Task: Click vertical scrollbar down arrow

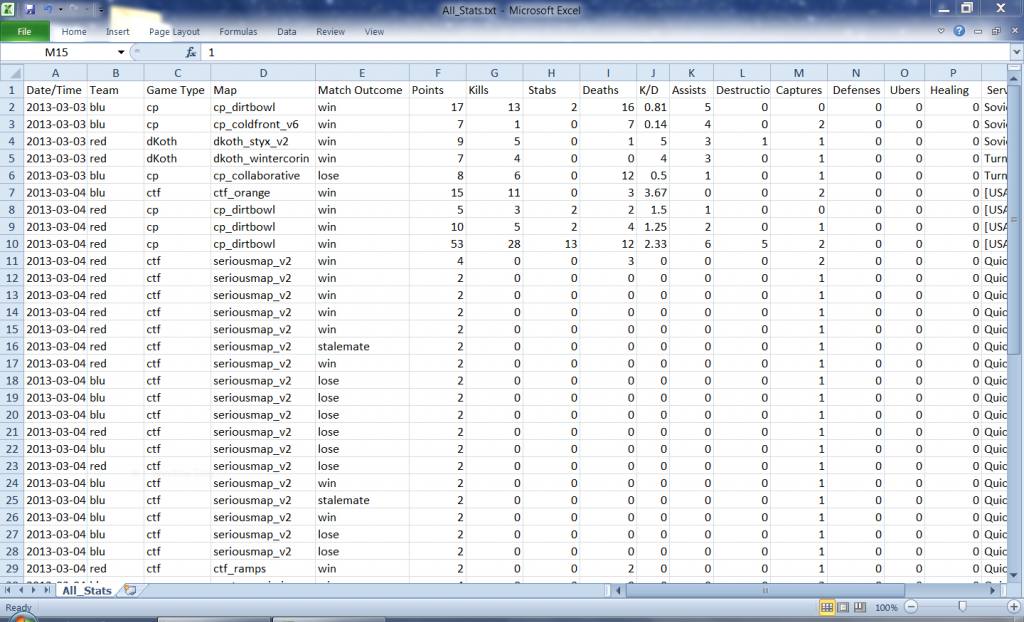Action: 1014,575
